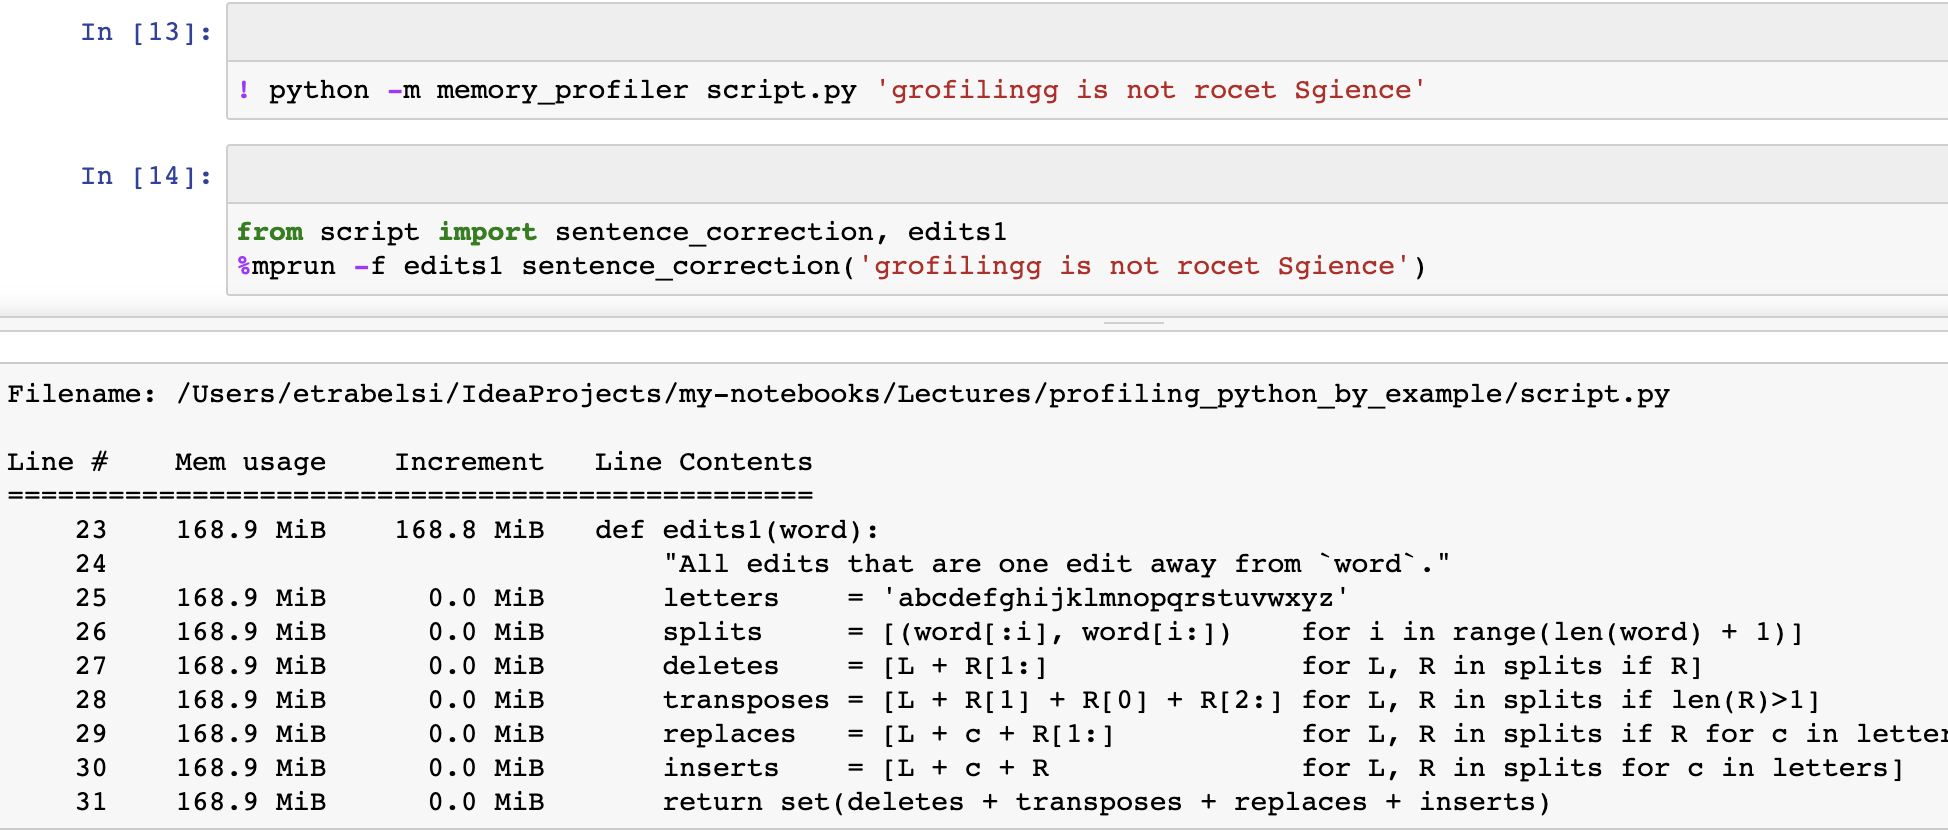Click the 'Line #' column header
Viewport: 1948px width, 836px height.
coord(57,462)
